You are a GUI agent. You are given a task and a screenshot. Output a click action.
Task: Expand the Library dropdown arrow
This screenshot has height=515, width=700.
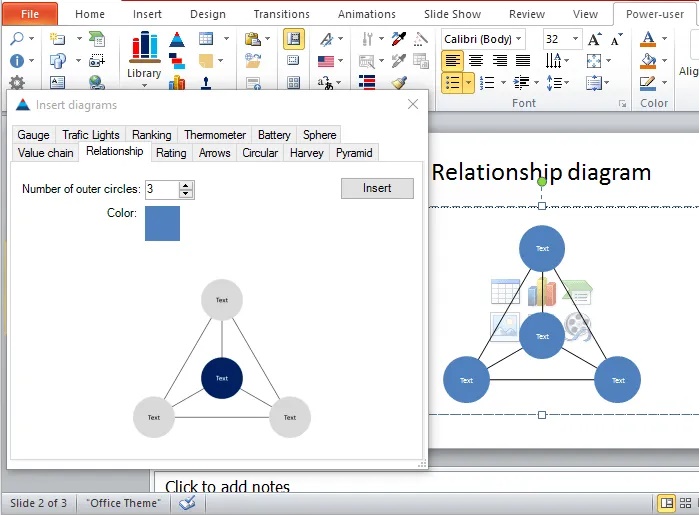[x=144, y=85]
